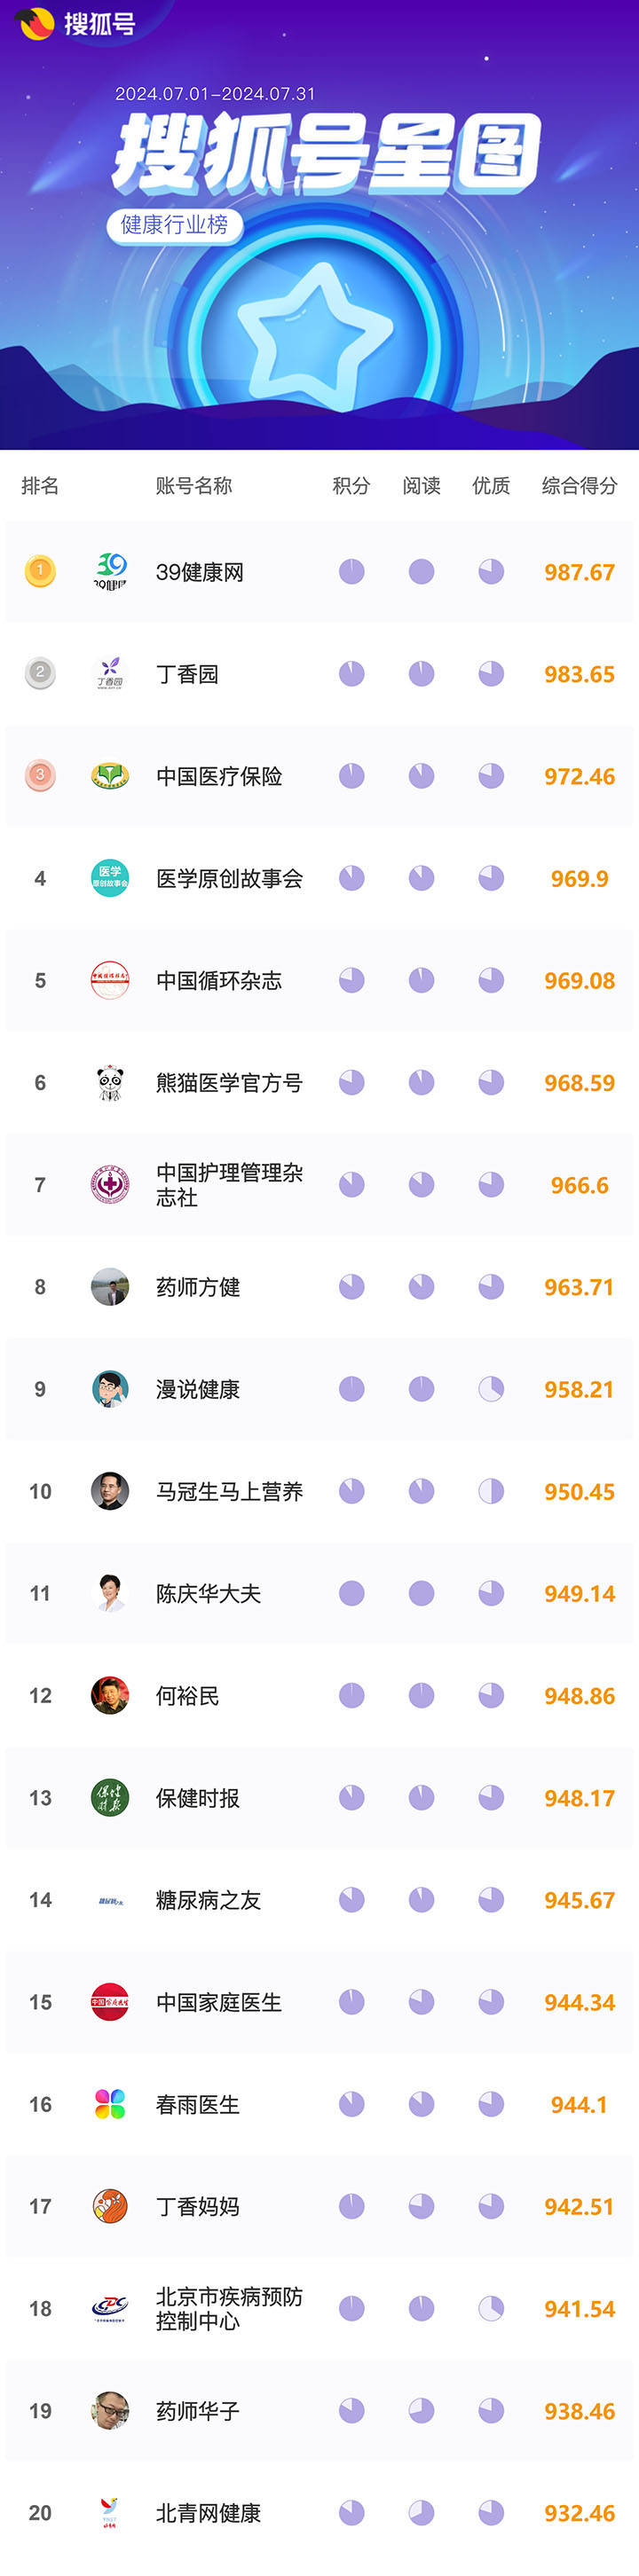Click the 中国家庭医生 red logo
The height and width of the screenshot is (2576, 639).
click(110, 2002)
